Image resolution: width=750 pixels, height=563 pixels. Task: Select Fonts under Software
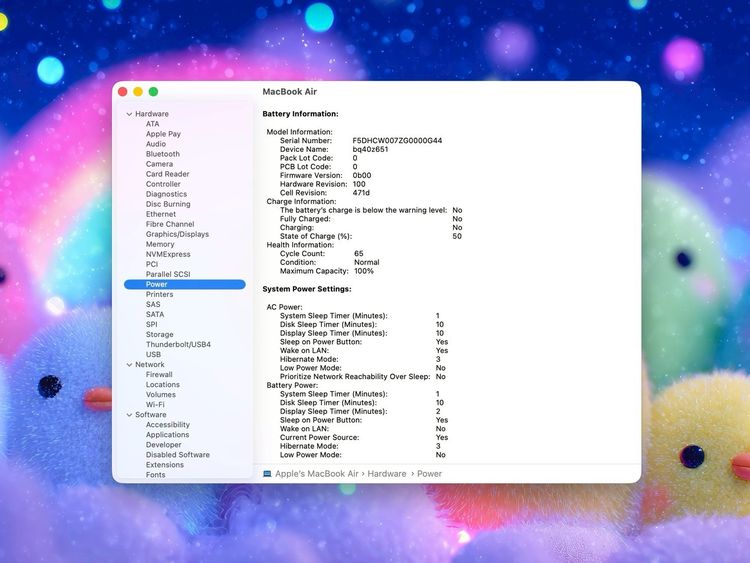tap(155, 475)
